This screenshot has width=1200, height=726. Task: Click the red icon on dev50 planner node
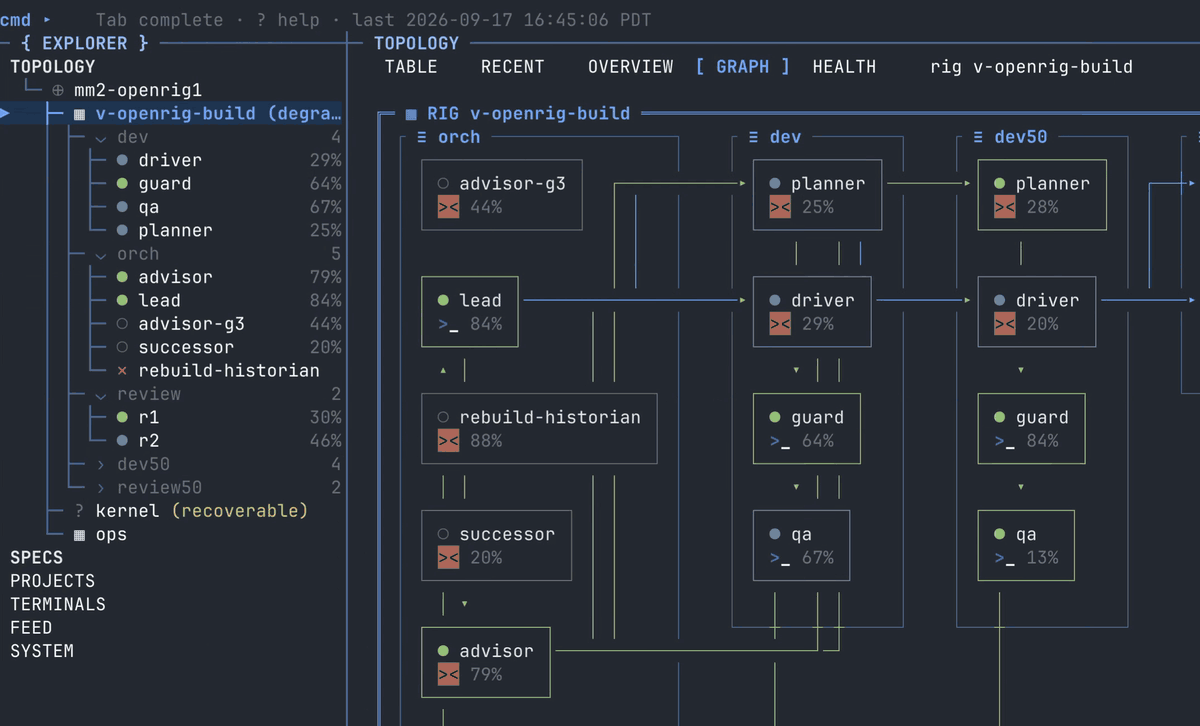[x=1005, y=207]
